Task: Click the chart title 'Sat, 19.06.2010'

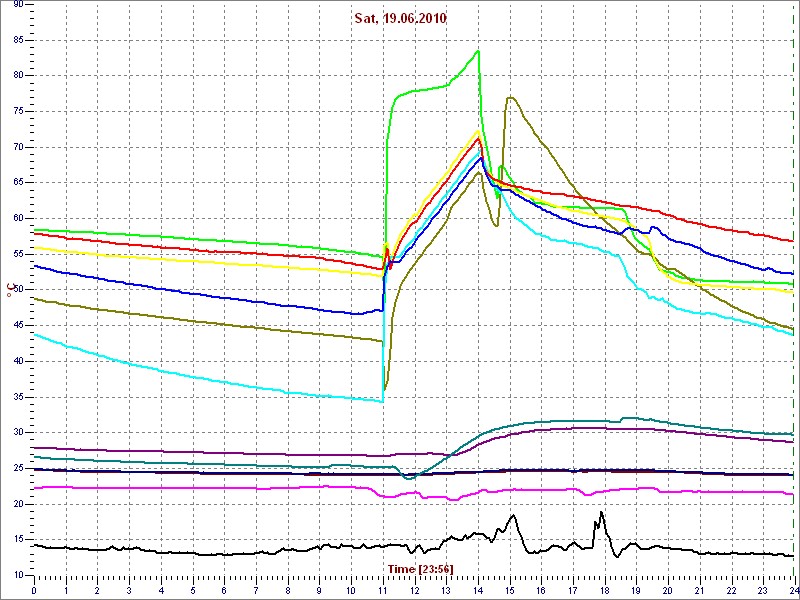Action: pos(401,19)
